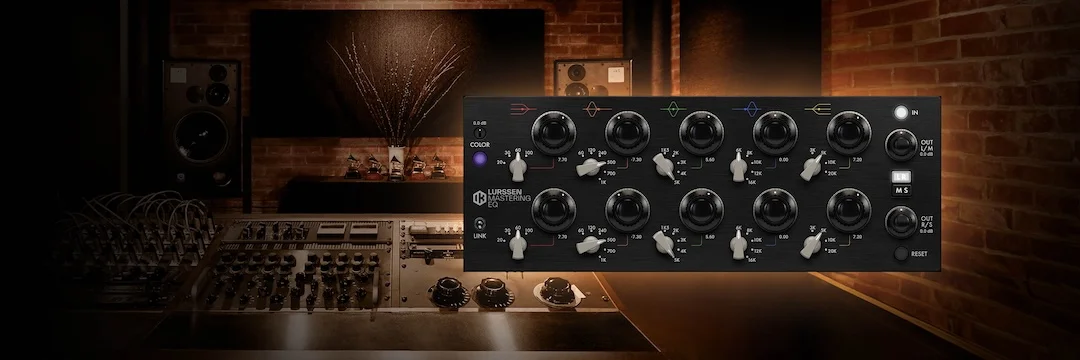Select the M S processing mode button

click(x=901, y=191)
